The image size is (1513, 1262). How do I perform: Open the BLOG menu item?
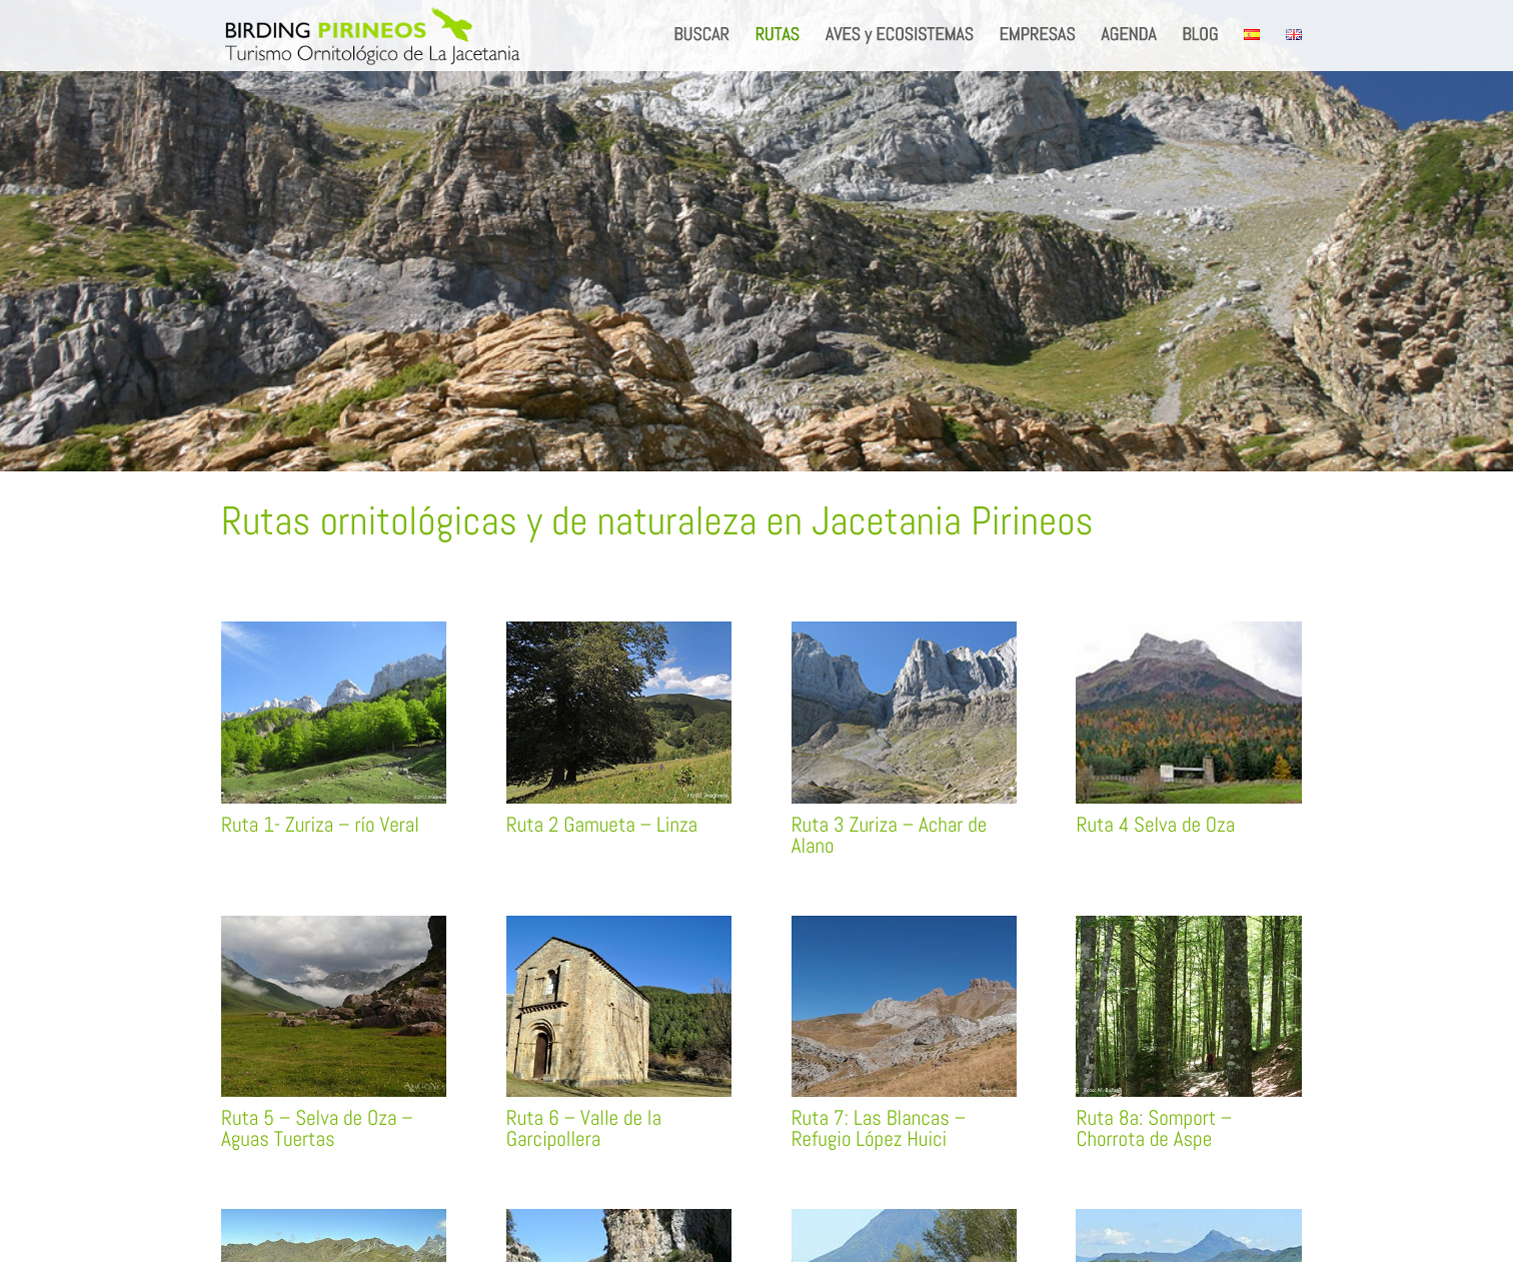tap(1199, 34)
